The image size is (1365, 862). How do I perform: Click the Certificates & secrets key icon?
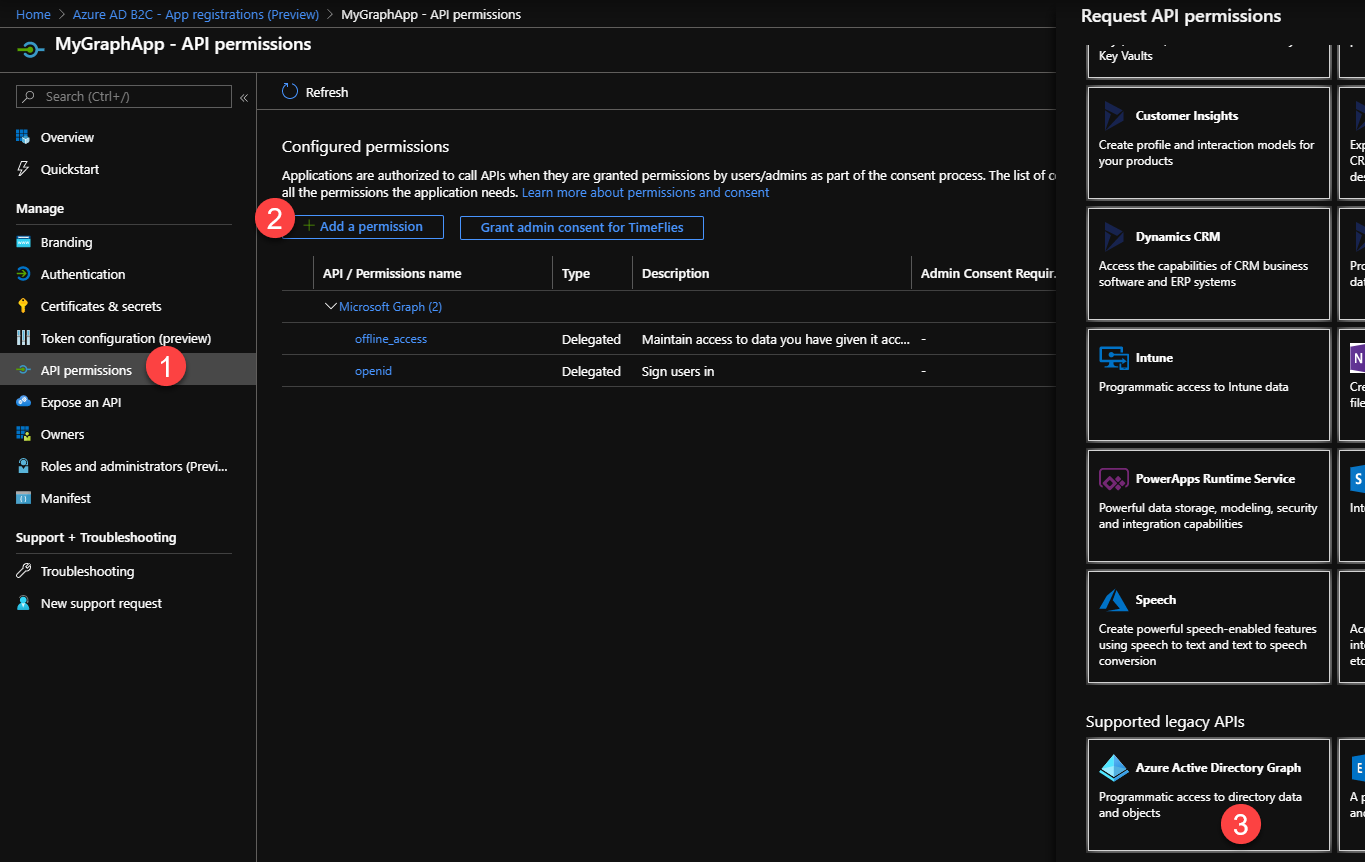[23, 306]
